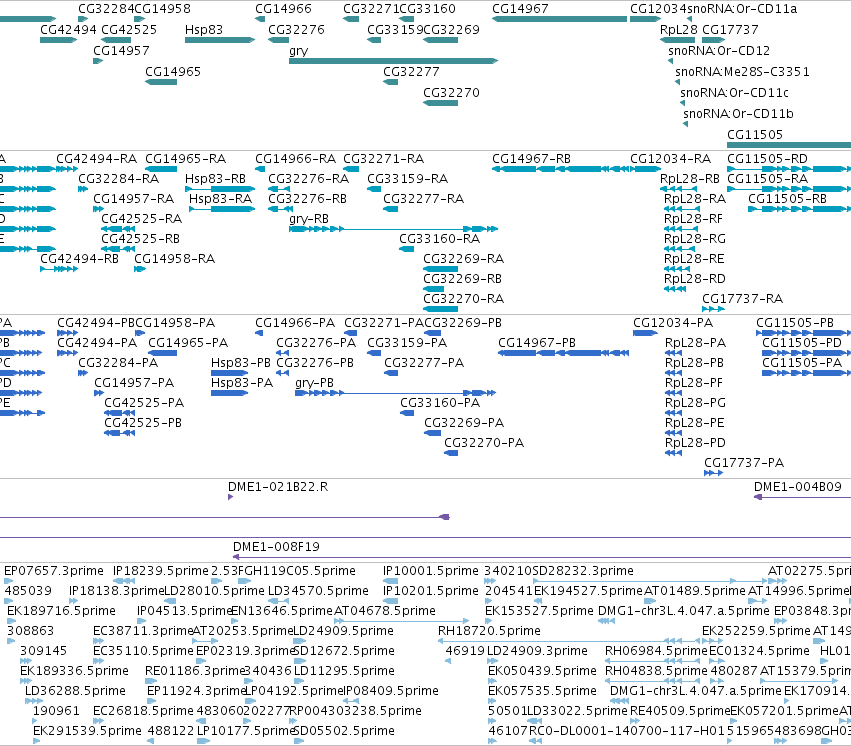The width and height of the screenshot is (851, 746).
Task: Select the Hsp83-RA transcript glyph
Action: point(222,209)
